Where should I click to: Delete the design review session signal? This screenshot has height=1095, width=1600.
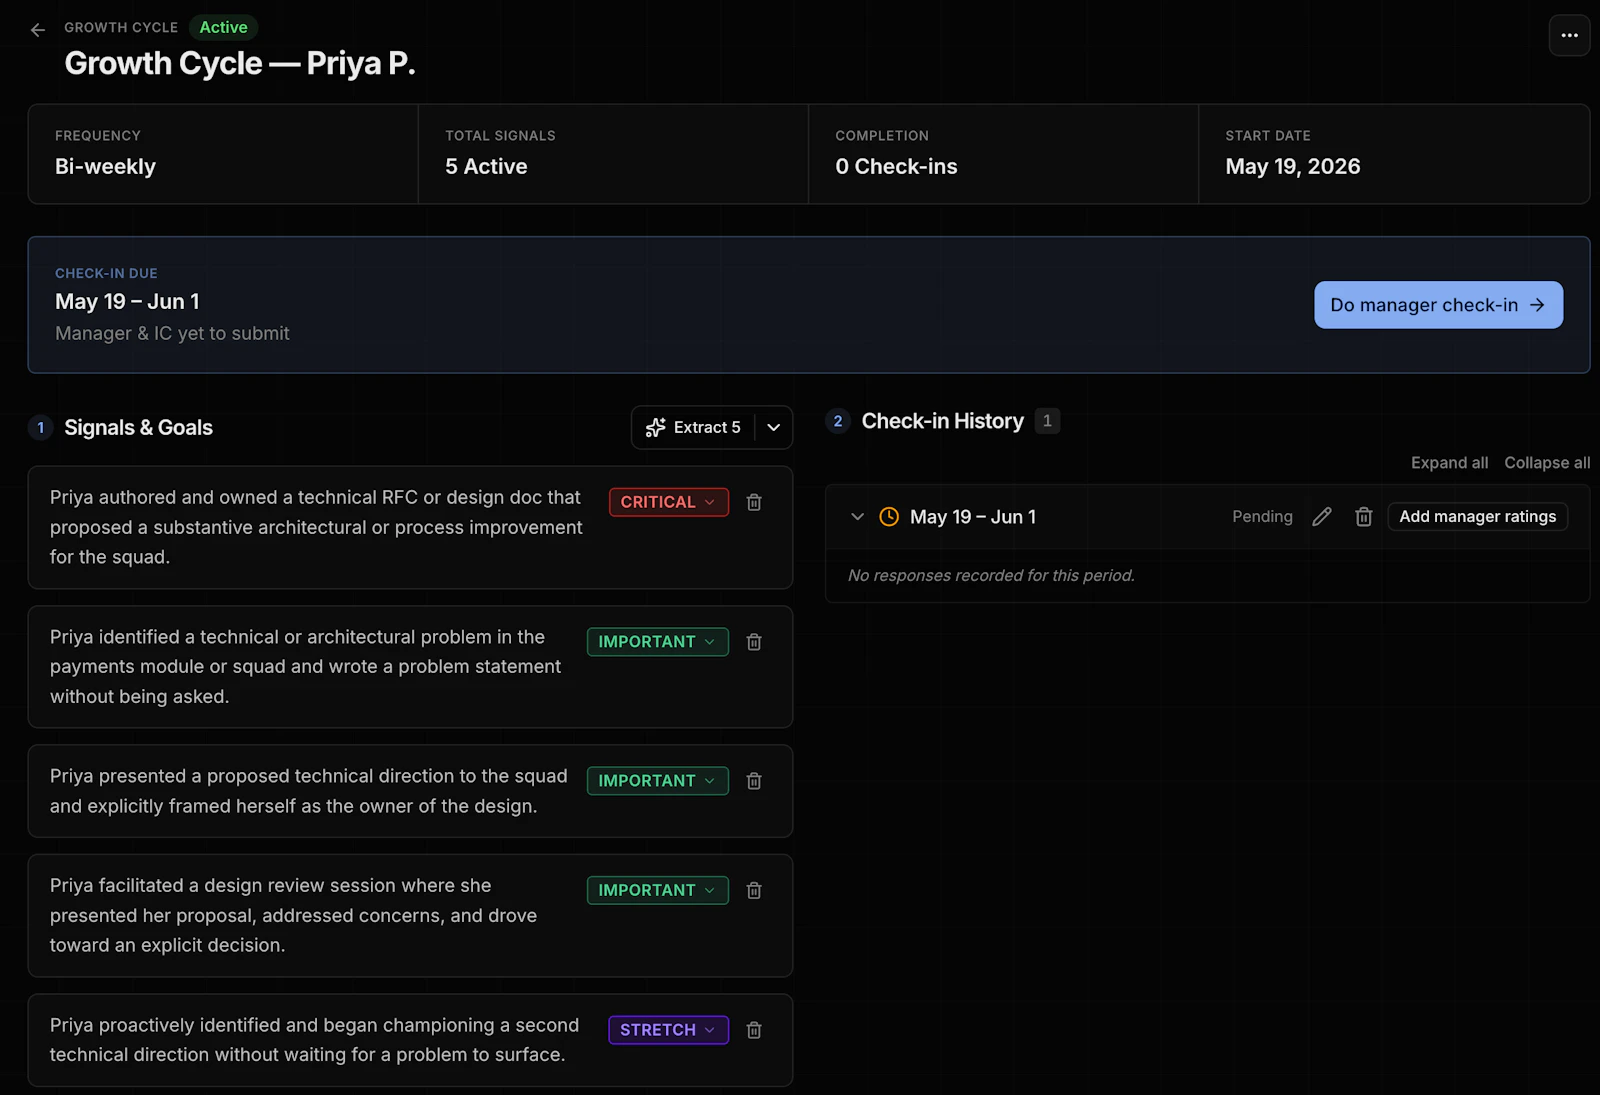[754, 890]
